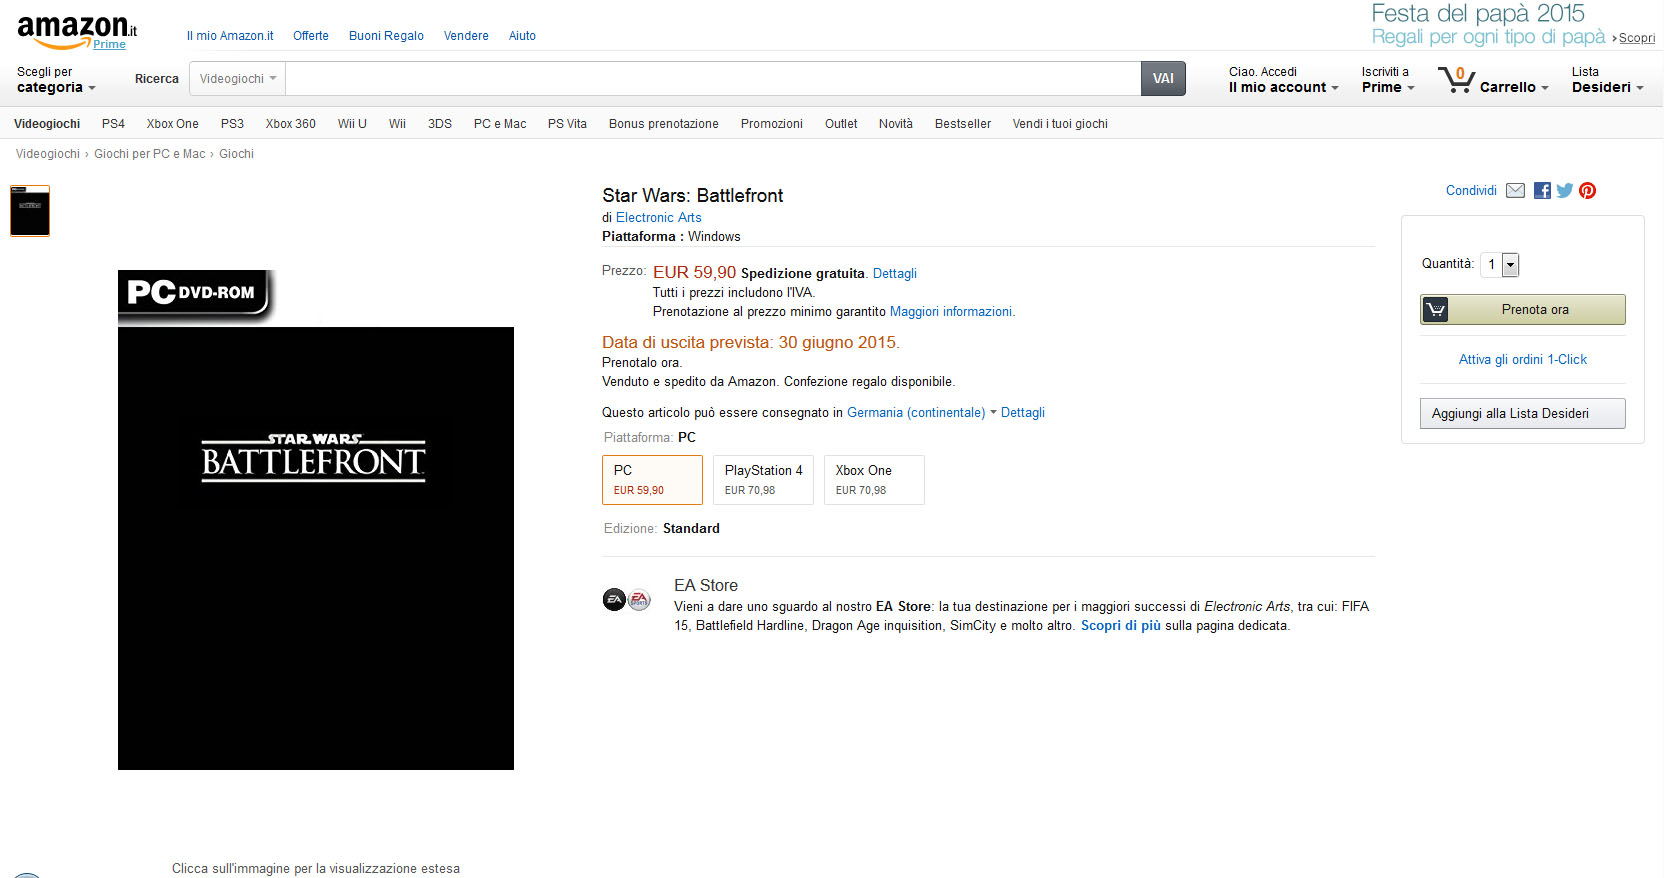
Task: Share on Pinterest icon
Action: pyautogui.click(x=1587, y=191)
